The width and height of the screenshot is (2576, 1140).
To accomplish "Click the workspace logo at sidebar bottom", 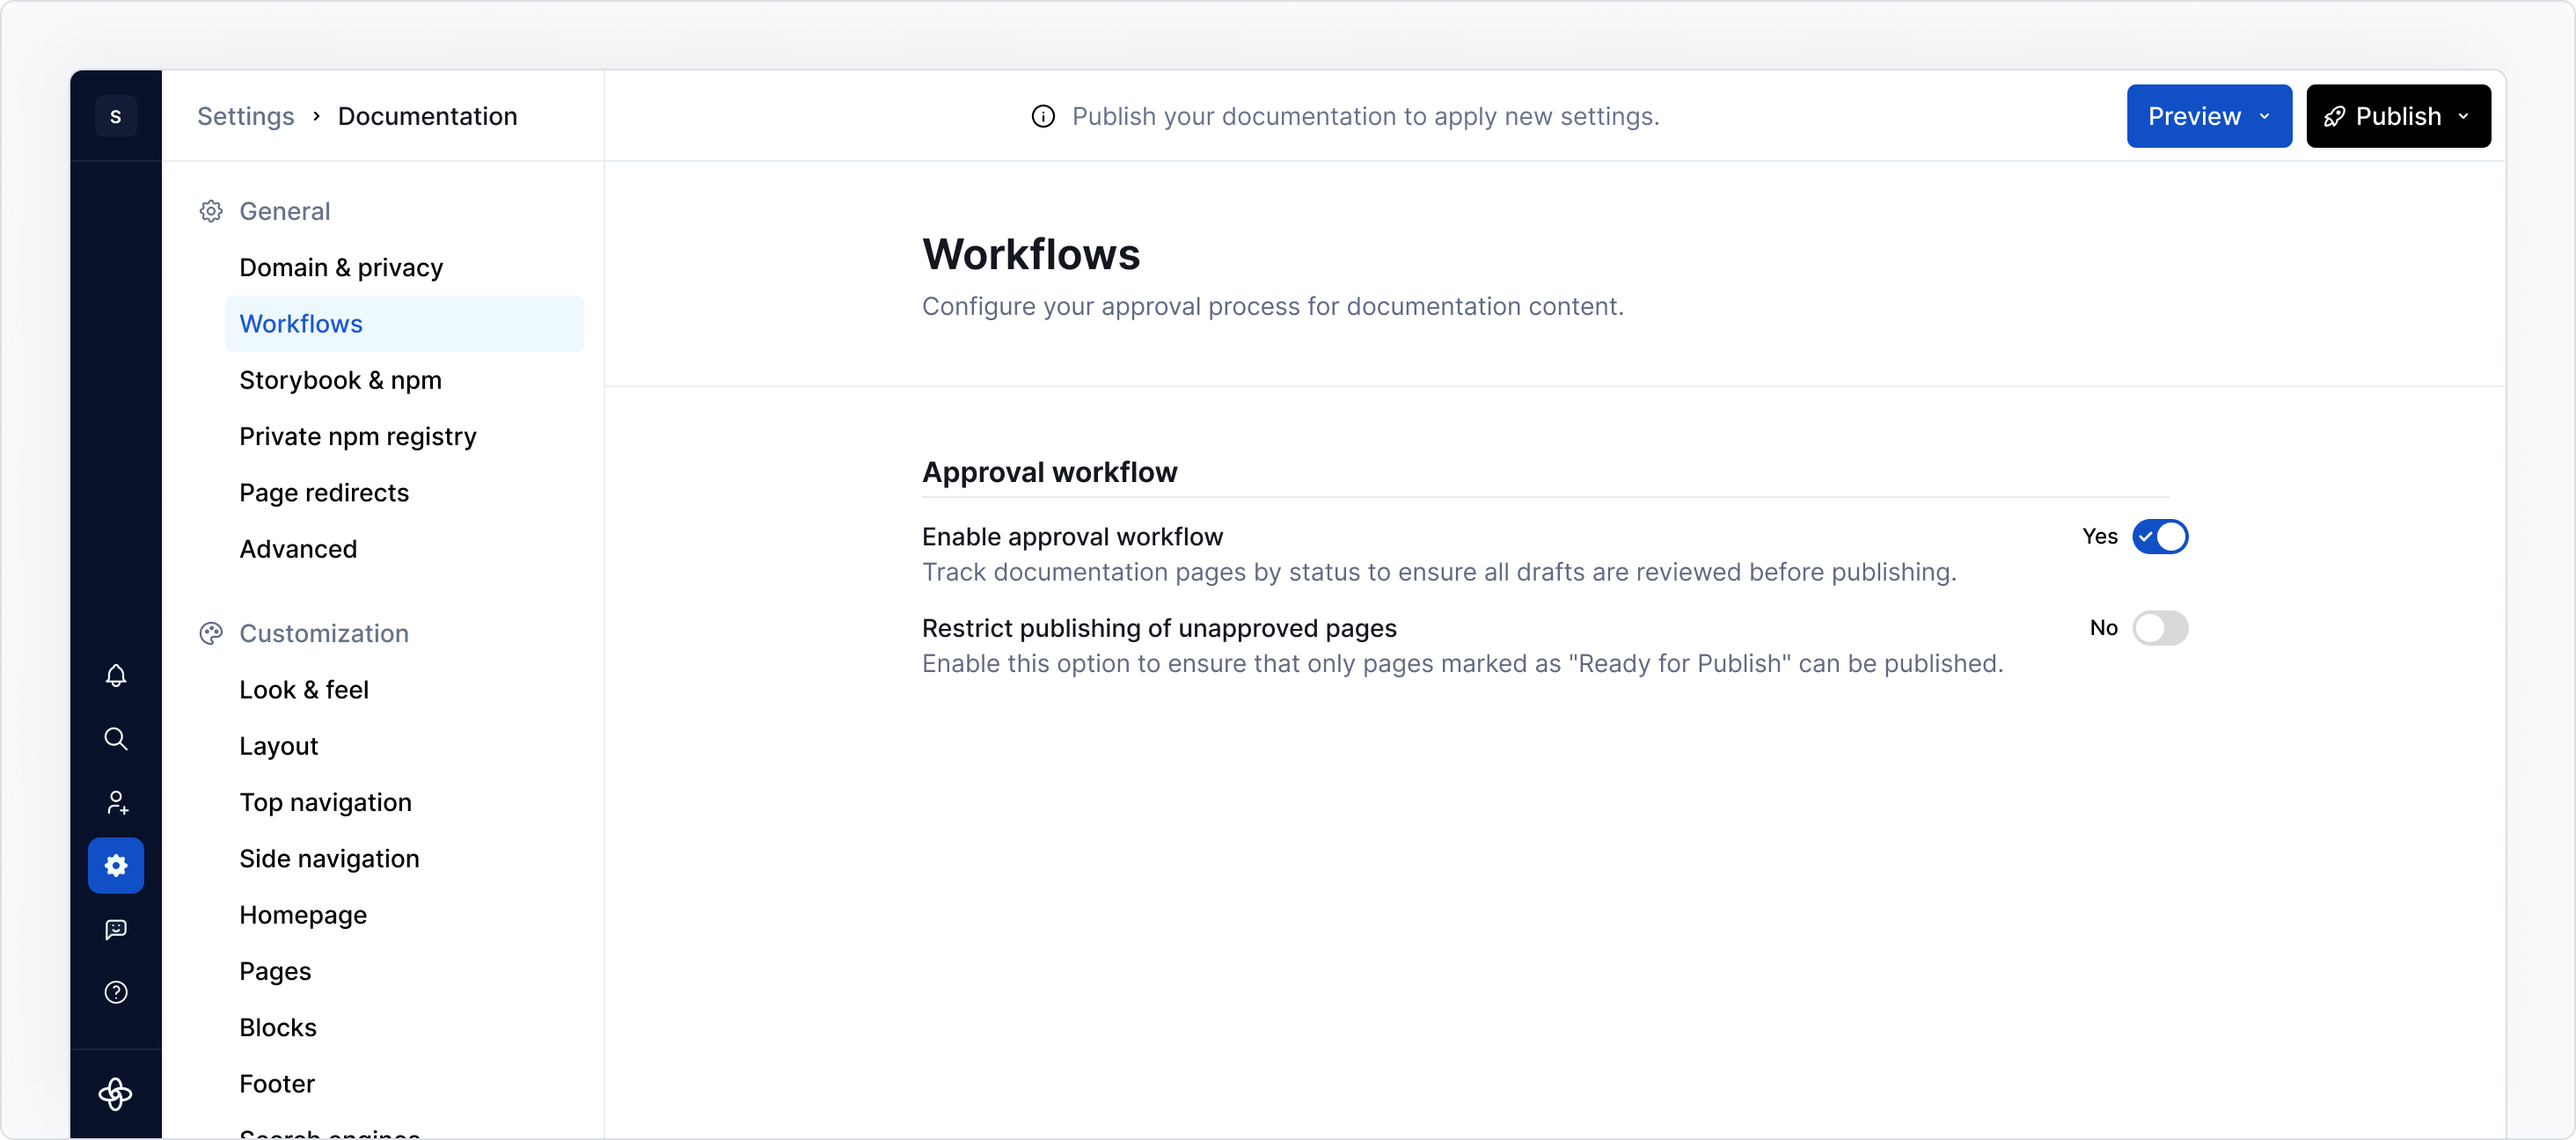I will [x=116, y=1094].
